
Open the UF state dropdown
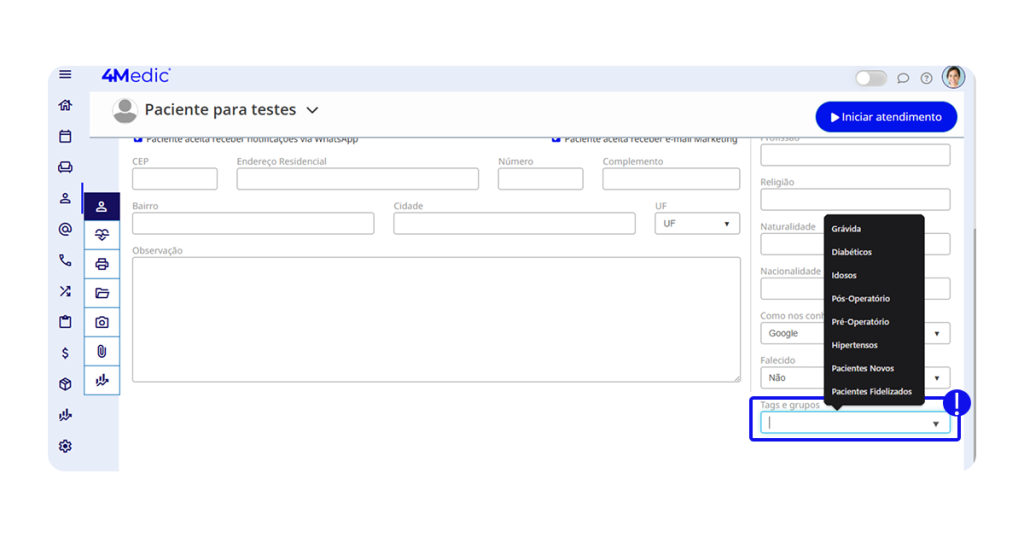pos(697,224)
